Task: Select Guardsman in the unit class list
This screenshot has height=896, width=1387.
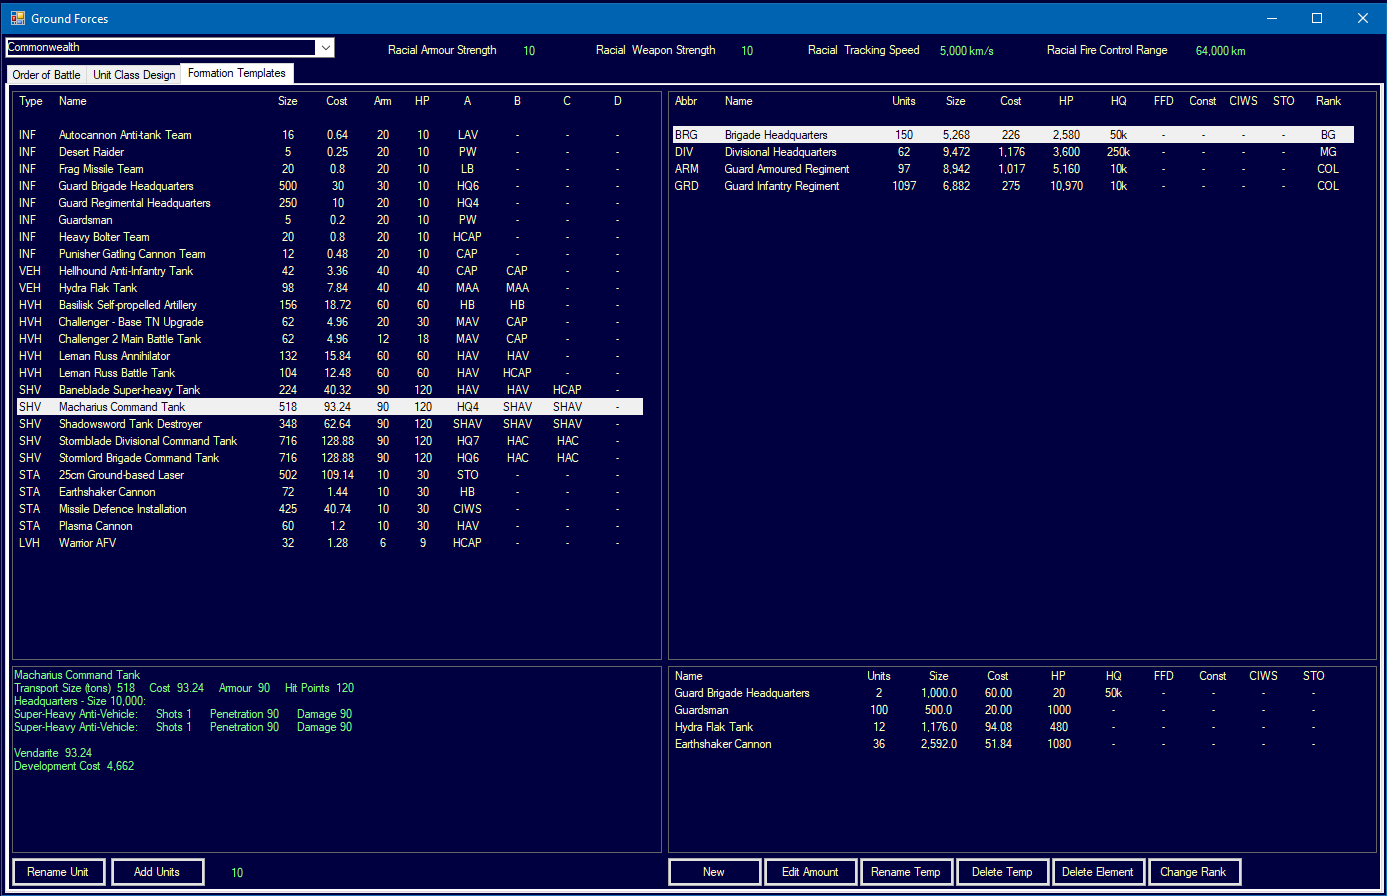Action: (x=330, y=220)
